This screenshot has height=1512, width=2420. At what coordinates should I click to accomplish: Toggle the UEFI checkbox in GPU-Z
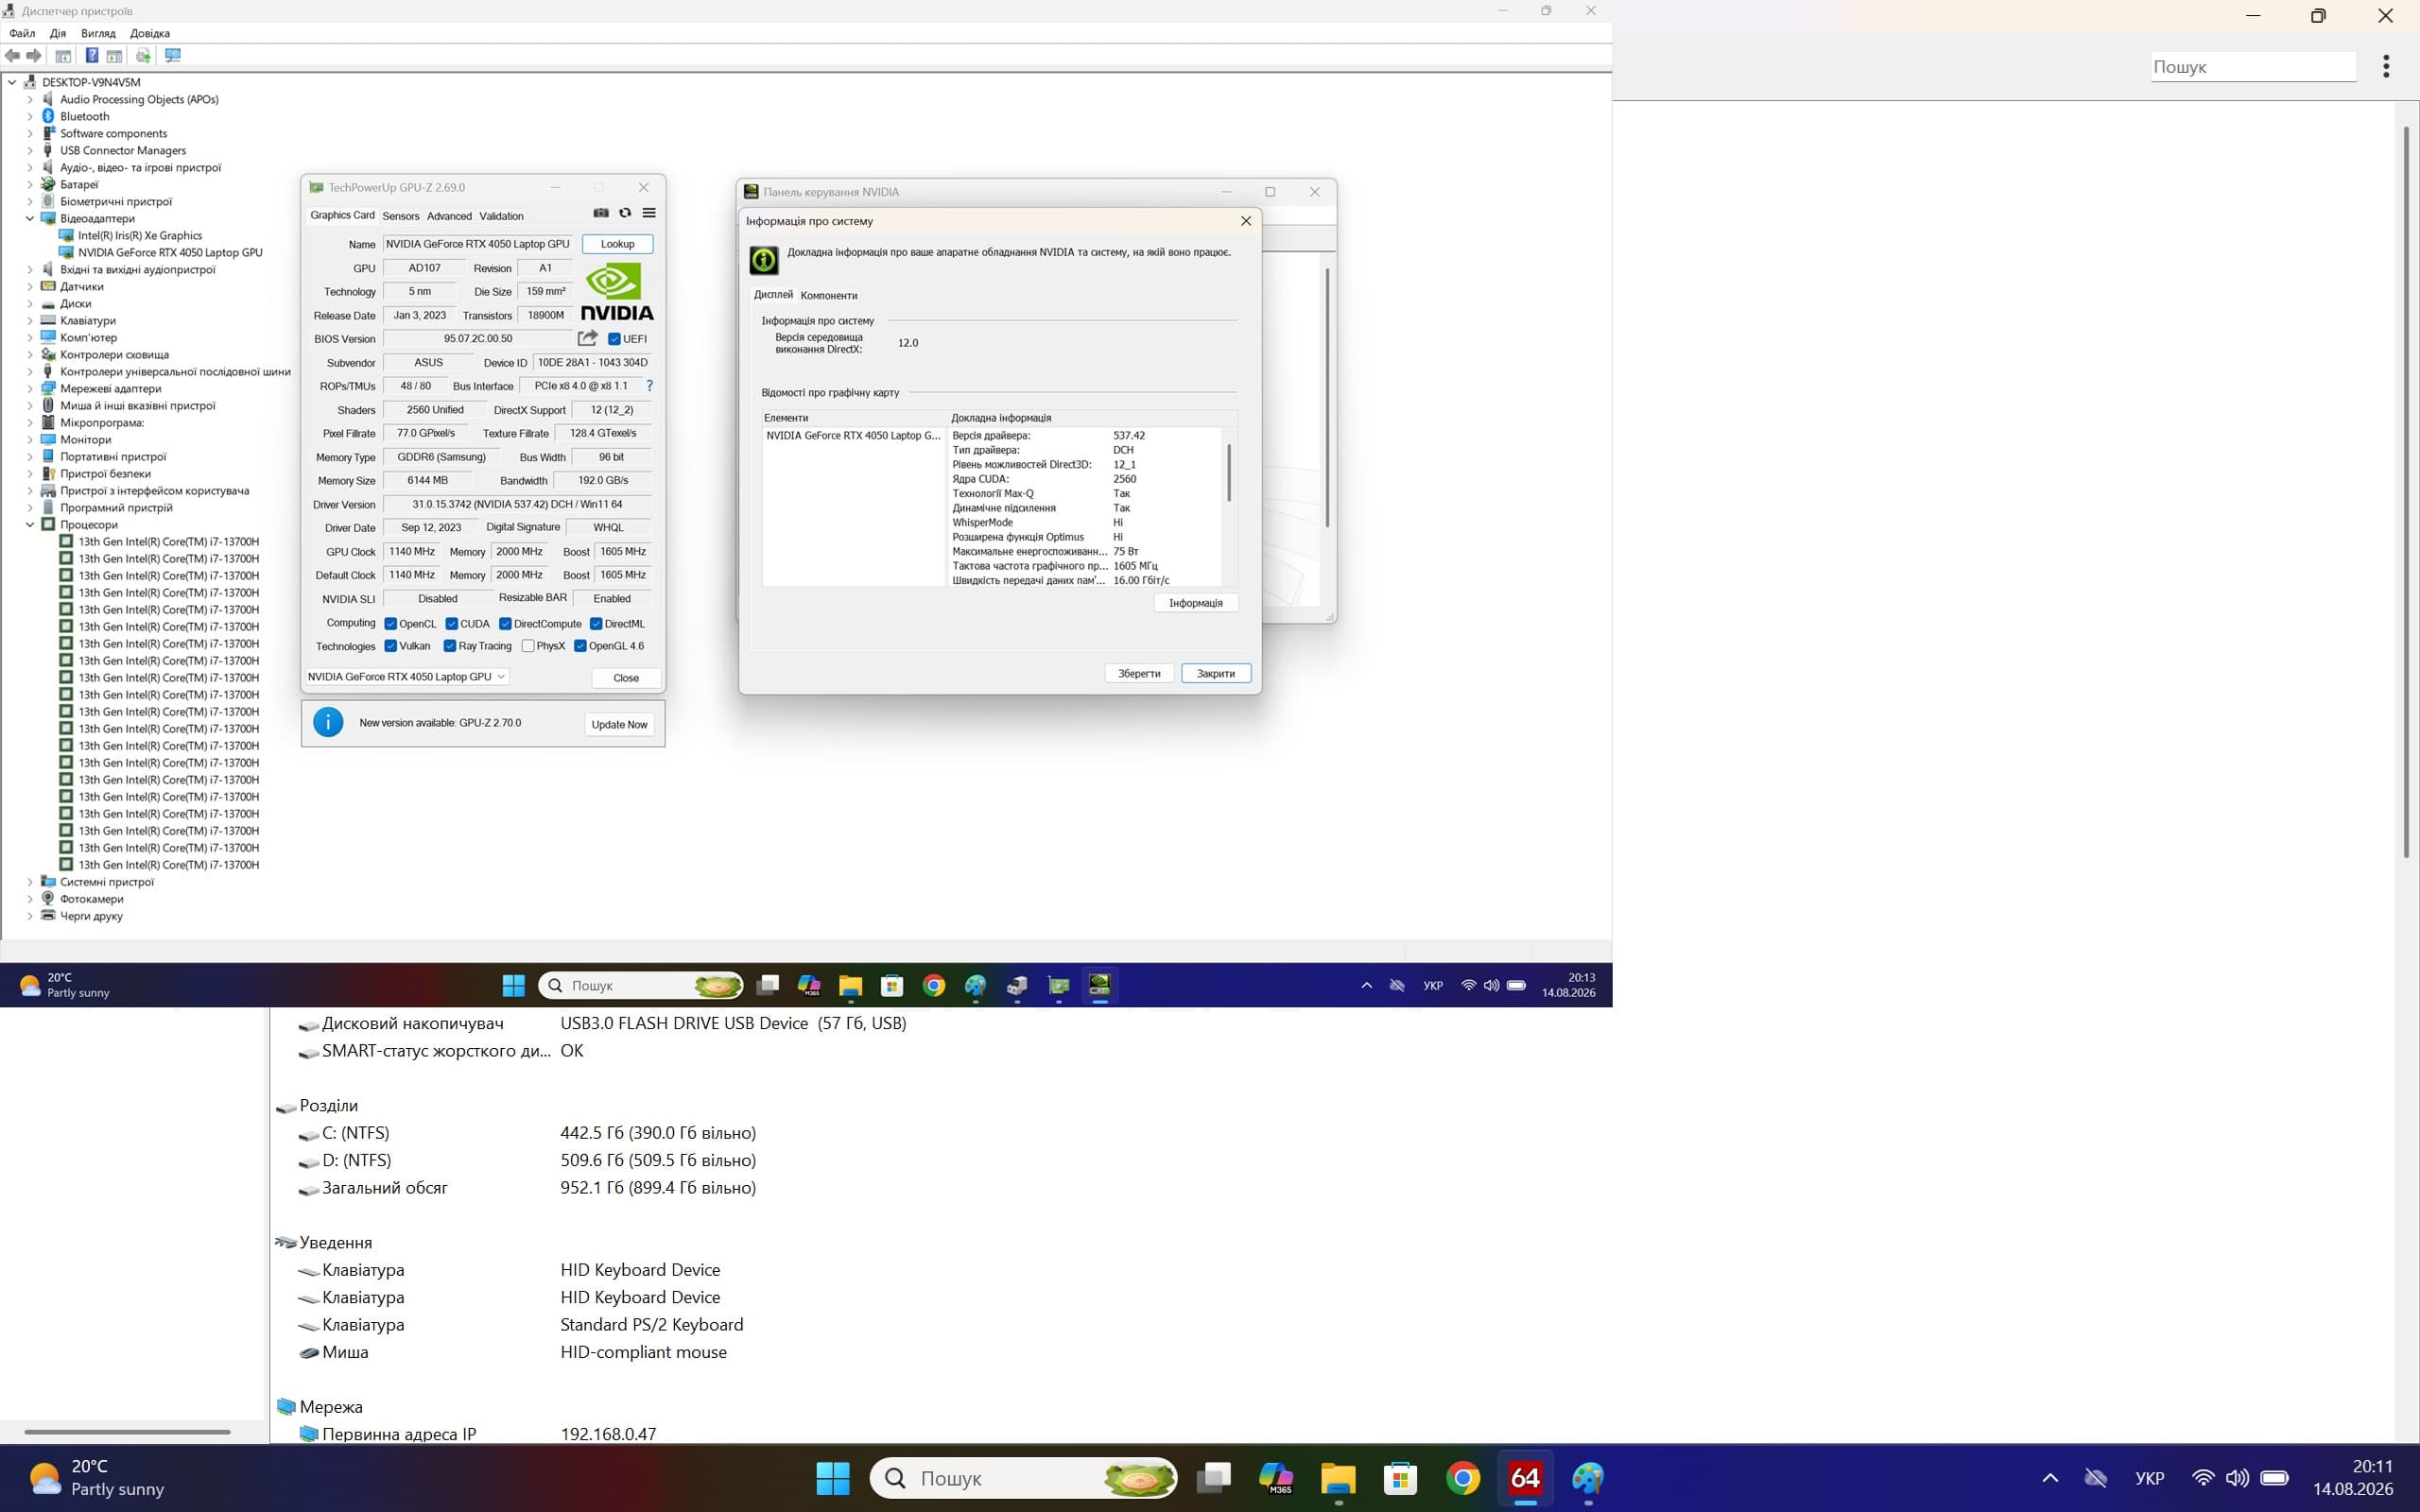(x=614, y=339)
